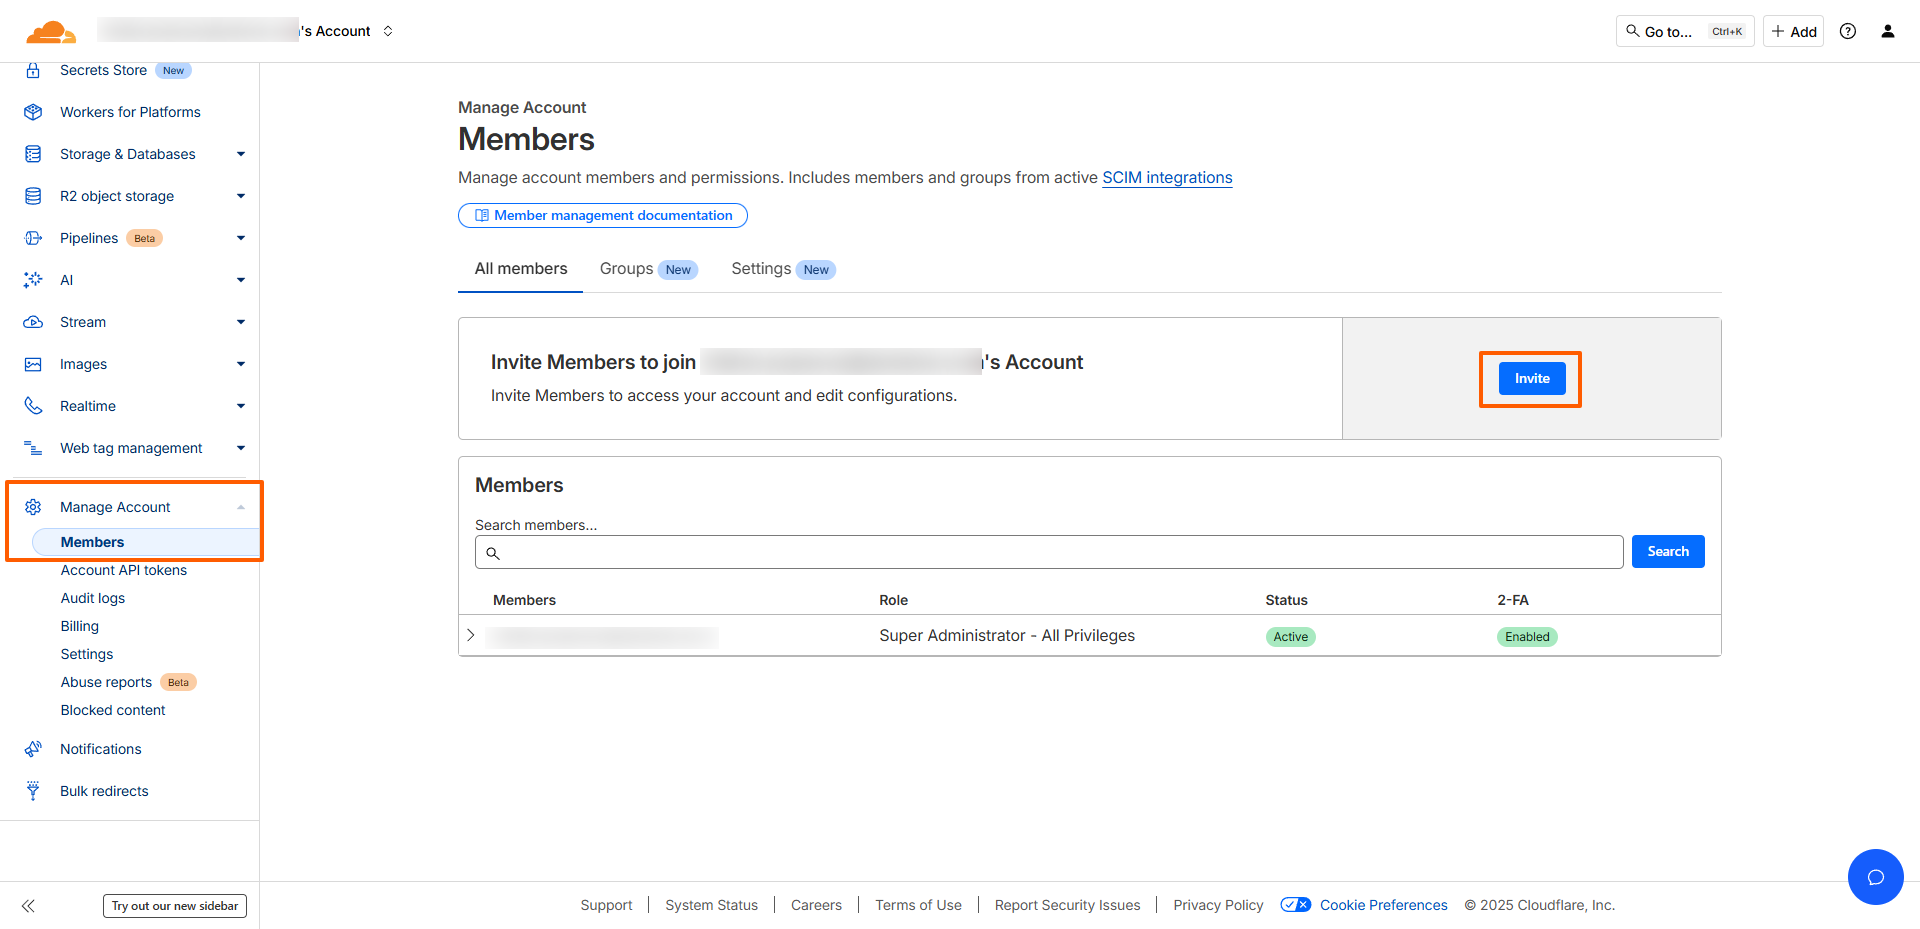Open Account API tokens in sidebar
This screenshot has height=929, width=1920.
point(124,570)
